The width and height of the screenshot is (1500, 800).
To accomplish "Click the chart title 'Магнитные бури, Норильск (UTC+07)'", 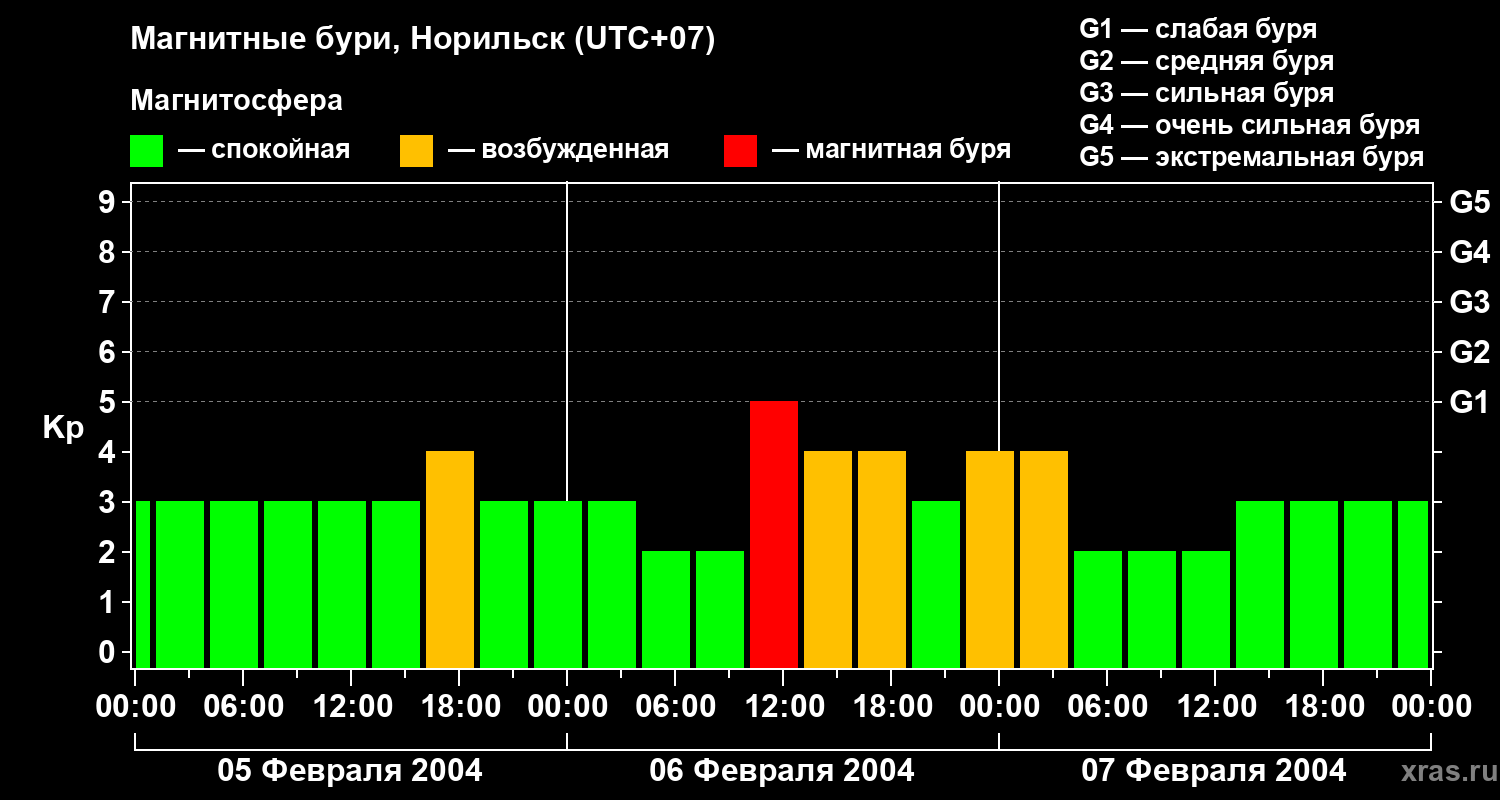I will (x=423, y=40).
